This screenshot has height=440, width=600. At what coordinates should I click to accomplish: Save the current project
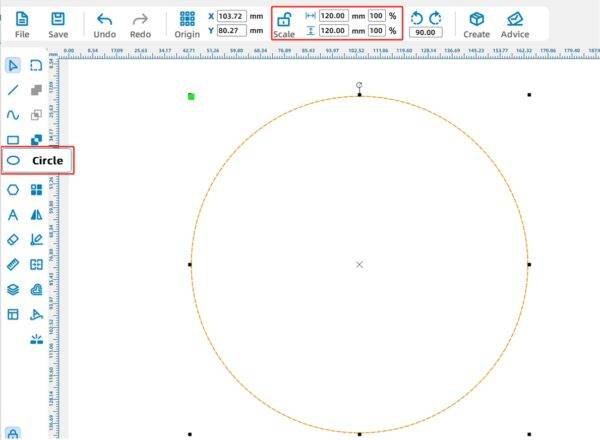(x=58, y=24)
